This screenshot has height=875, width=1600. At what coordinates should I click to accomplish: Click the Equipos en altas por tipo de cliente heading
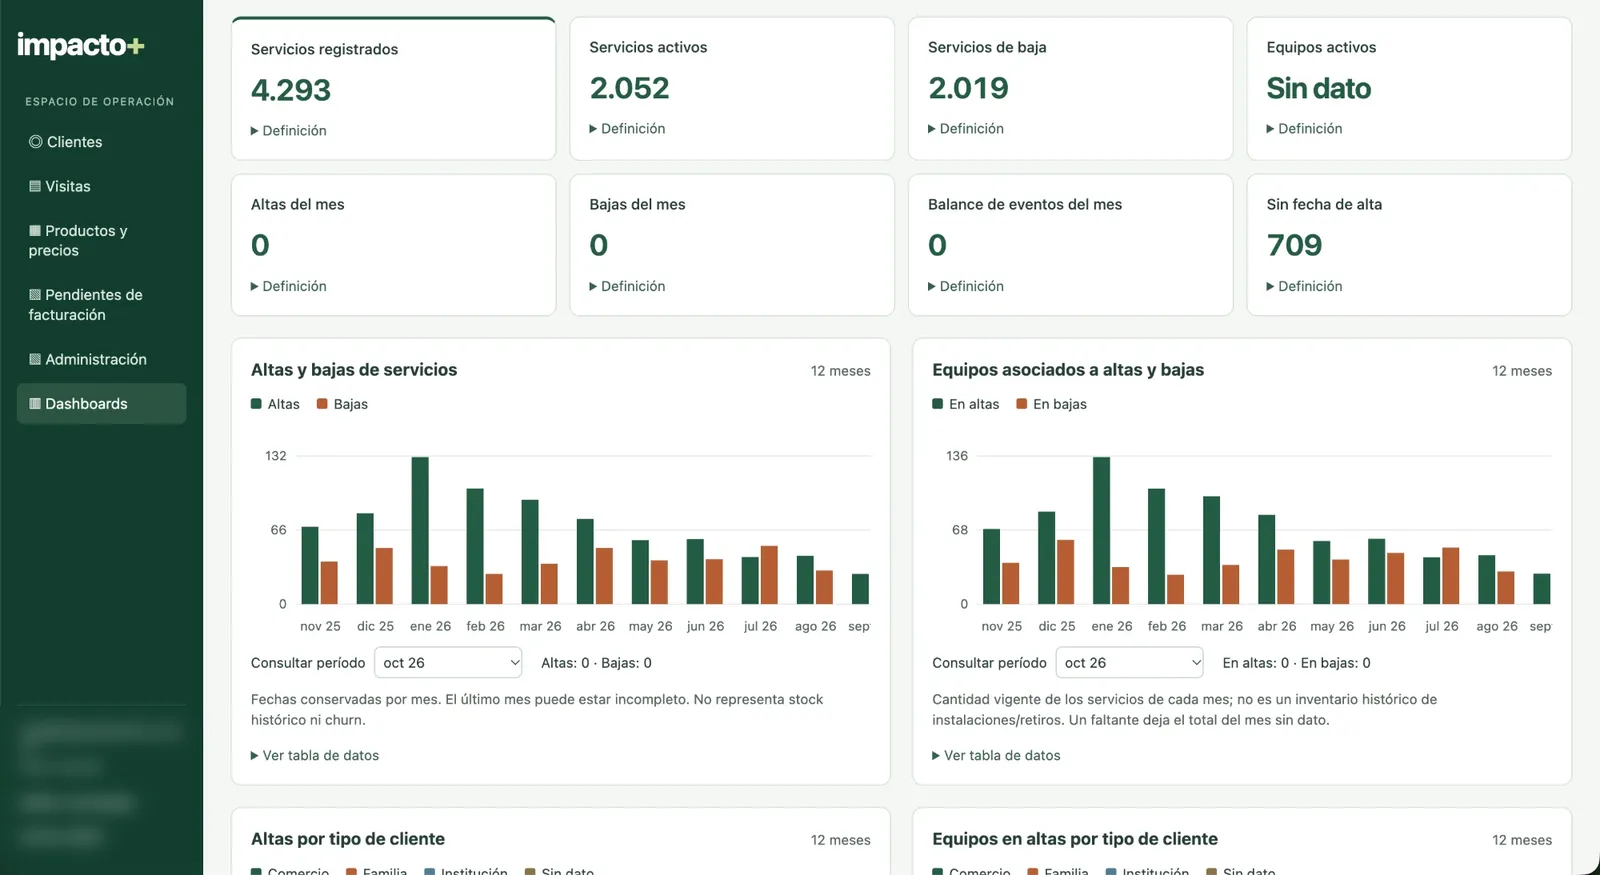tap(1075, 839)
